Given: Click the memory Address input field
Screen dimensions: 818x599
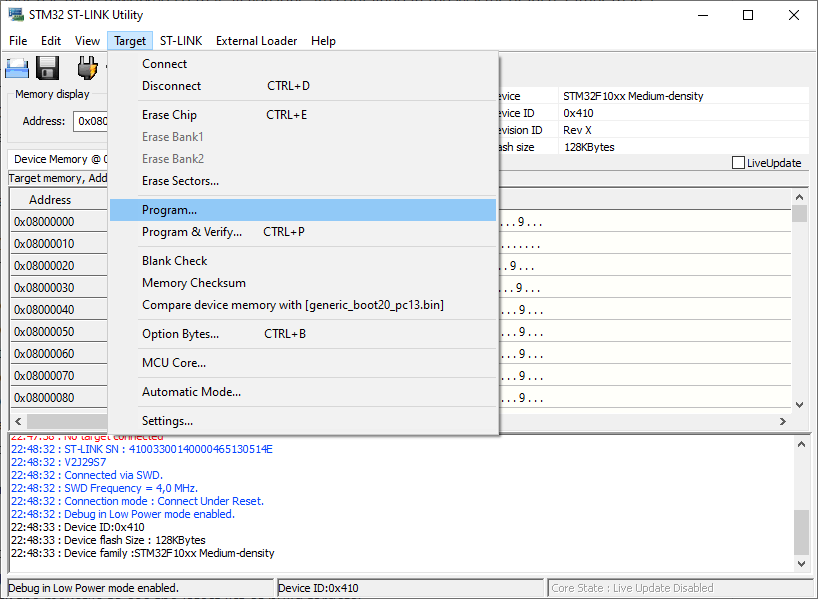Looking at the screenshot, I should (91, 121).
